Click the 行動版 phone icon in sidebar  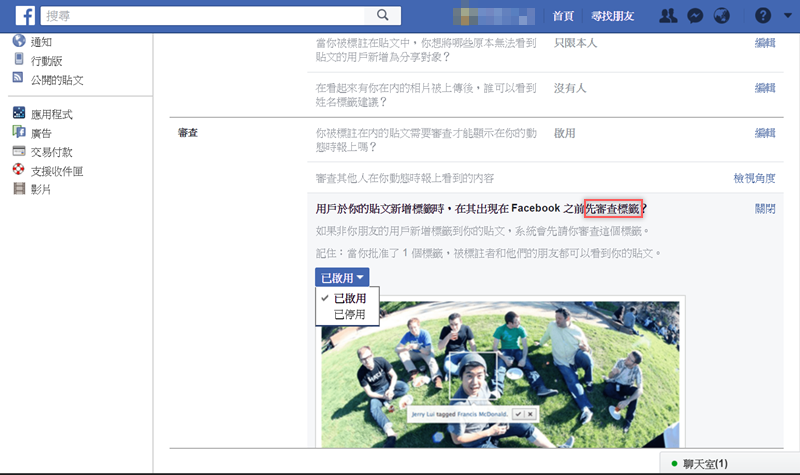[x=19, y=59]
